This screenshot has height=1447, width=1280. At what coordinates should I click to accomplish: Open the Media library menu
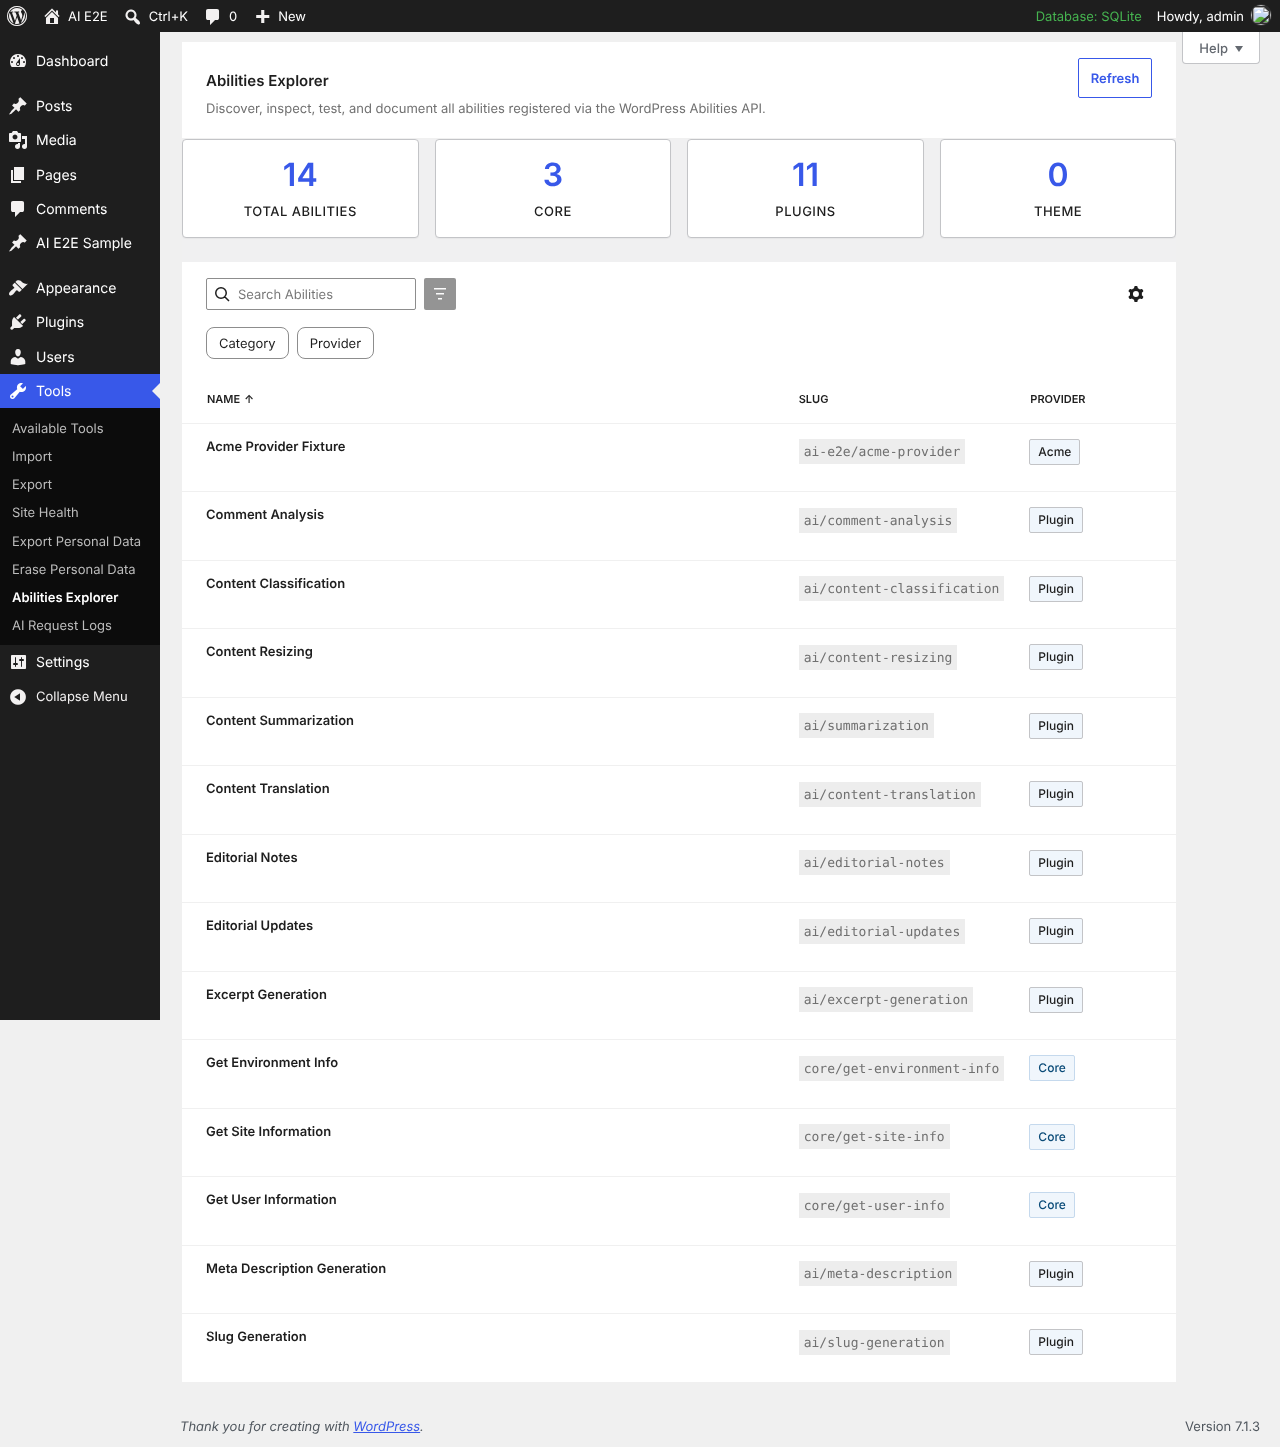(80, 140)
